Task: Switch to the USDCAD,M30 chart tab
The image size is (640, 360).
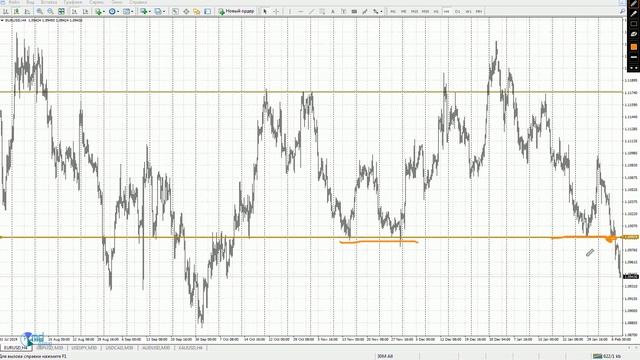Action: pos(120,348)
